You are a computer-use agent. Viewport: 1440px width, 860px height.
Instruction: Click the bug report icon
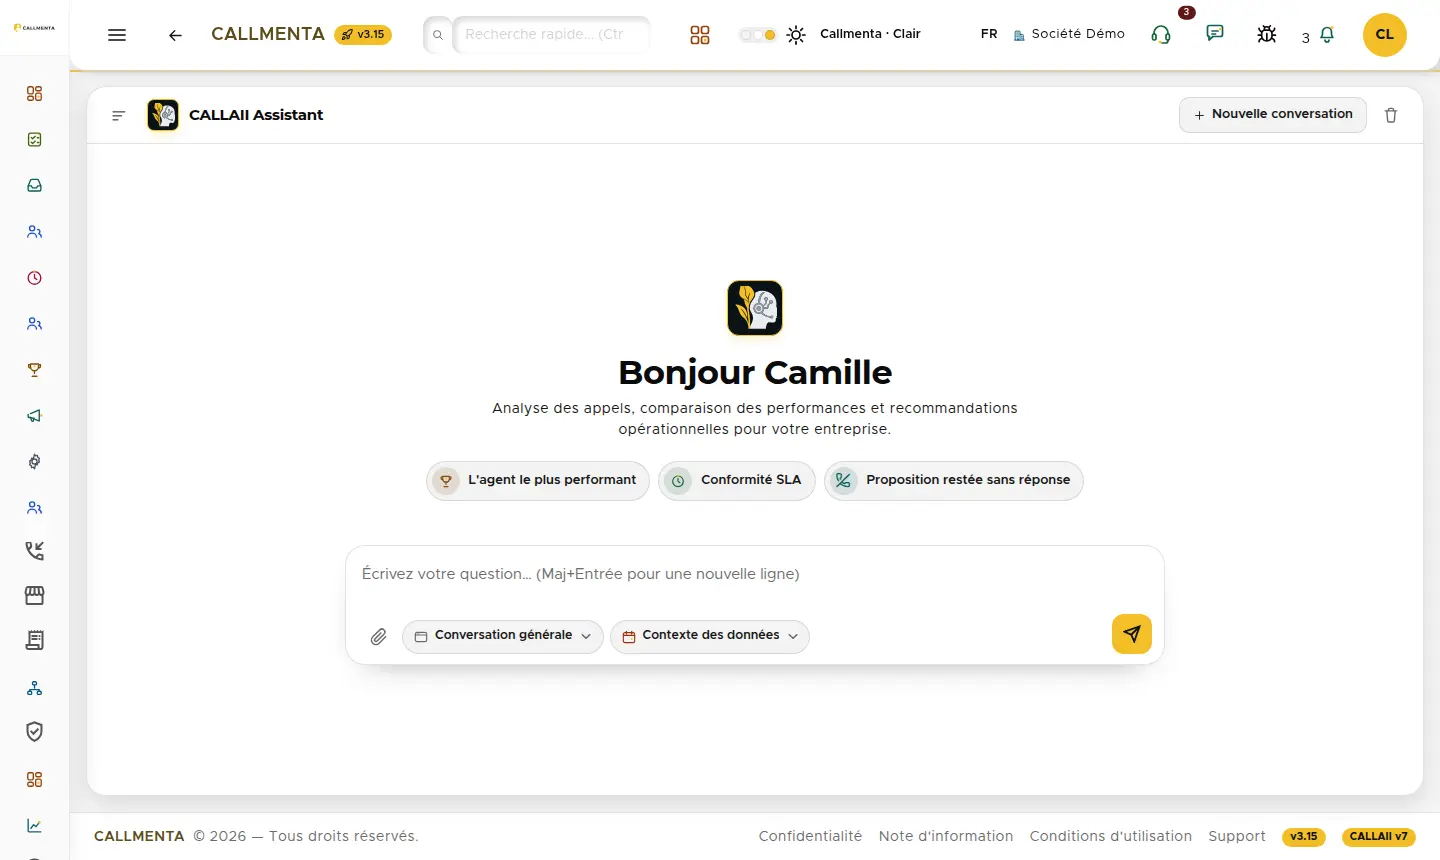pos(1267,34)
